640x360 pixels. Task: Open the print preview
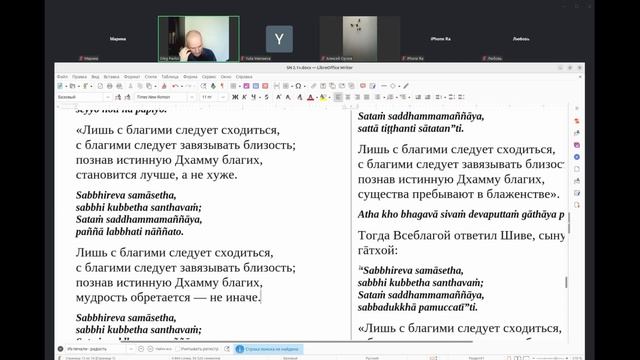click(120, 86)
